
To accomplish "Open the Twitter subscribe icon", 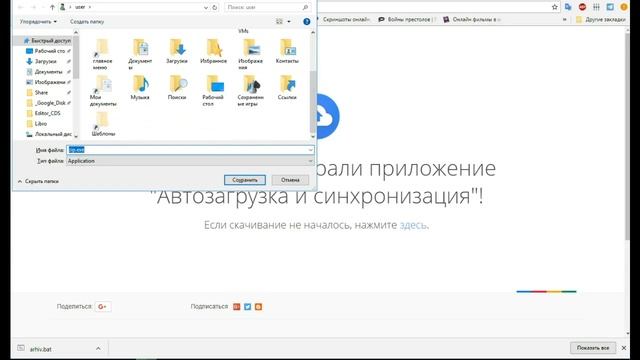I will 247,307.
